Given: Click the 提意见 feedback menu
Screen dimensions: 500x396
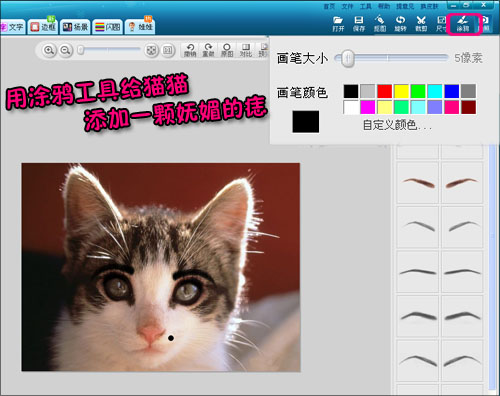Looking at the screenshot, I should coord(405,6).
